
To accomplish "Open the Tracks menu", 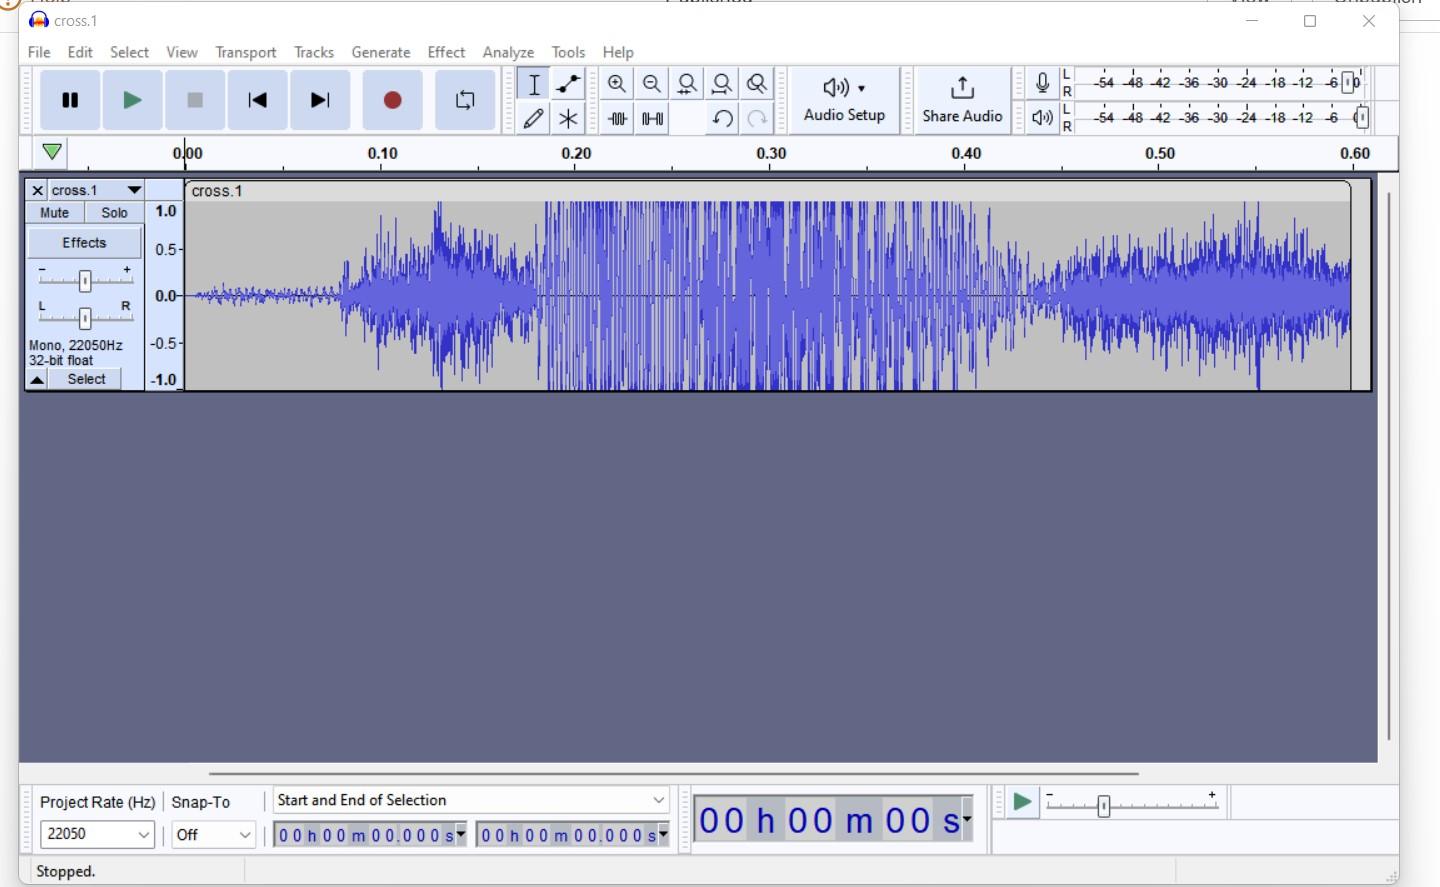I will pos(314,52).
